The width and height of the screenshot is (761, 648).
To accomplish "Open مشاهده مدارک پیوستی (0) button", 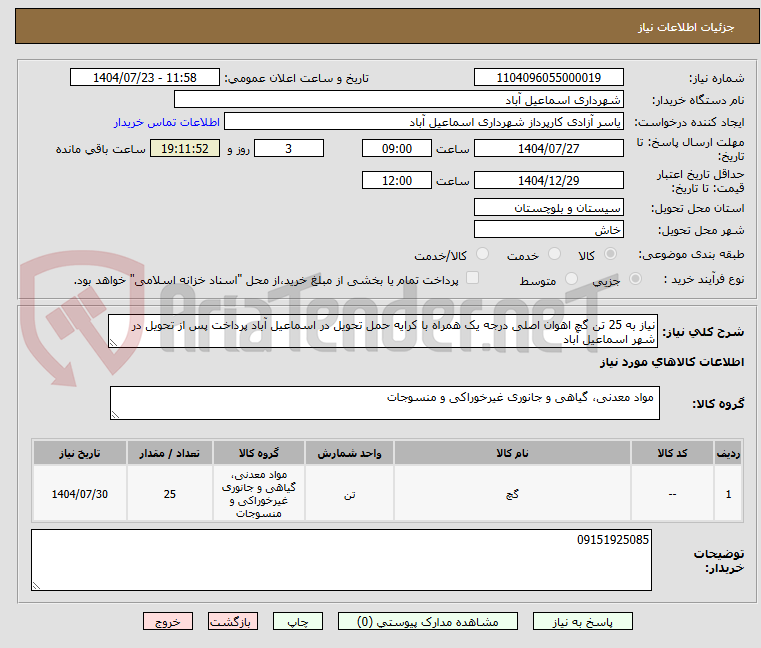I will [428, 621].
